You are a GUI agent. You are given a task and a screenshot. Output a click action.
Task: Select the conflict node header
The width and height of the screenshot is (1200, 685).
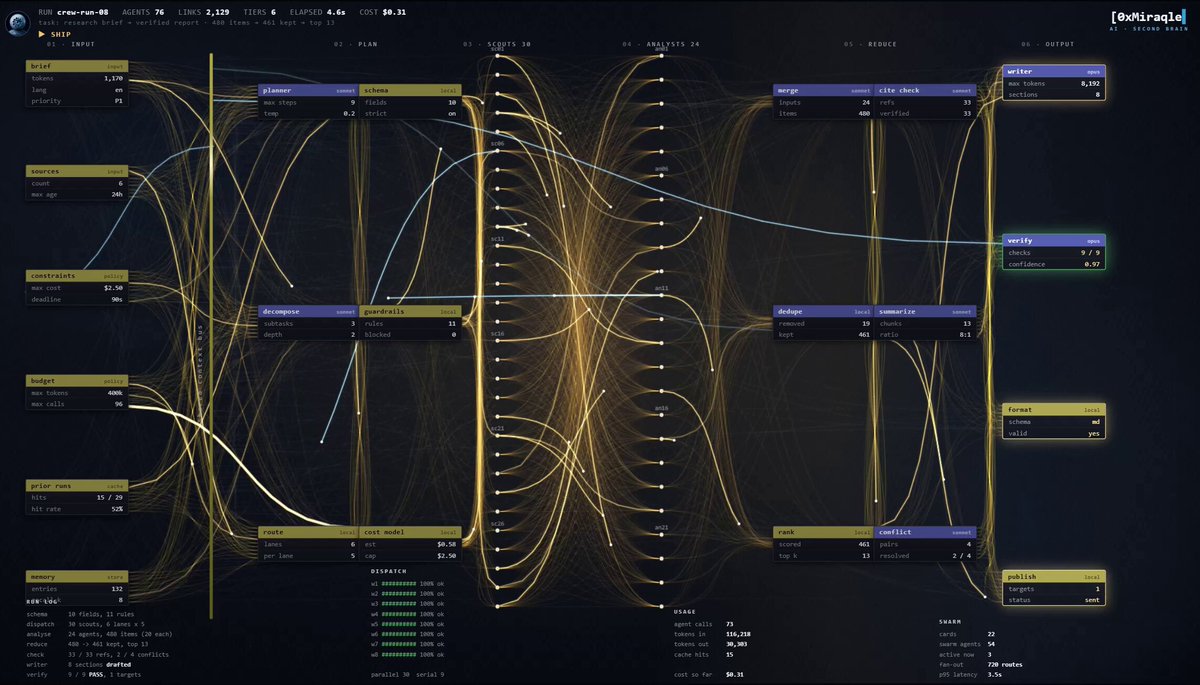tap(925, 532)
